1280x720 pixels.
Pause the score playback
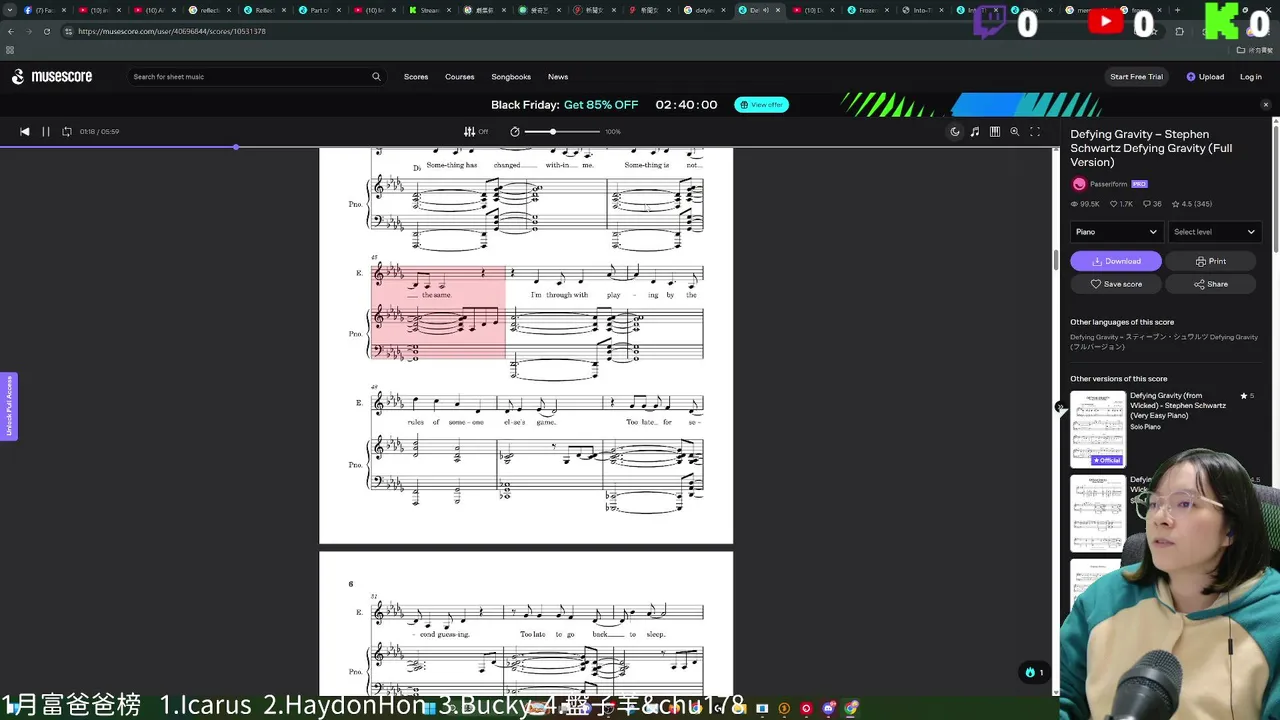click(46, 132)
